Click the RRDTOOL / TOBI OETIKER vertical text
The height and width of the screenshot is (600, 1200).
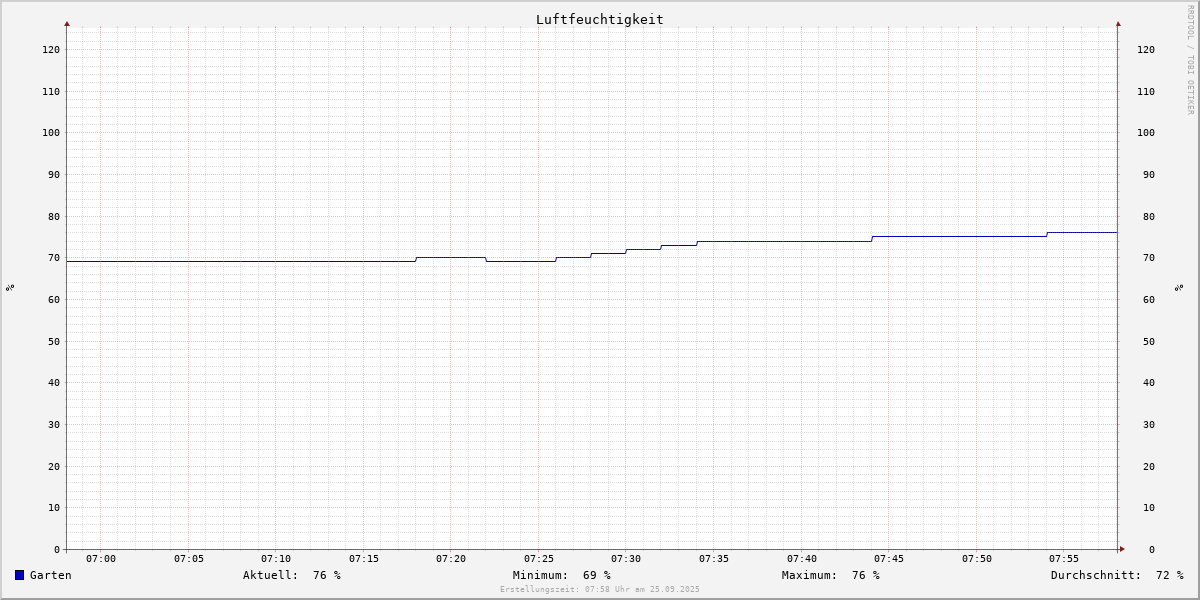1190,59
